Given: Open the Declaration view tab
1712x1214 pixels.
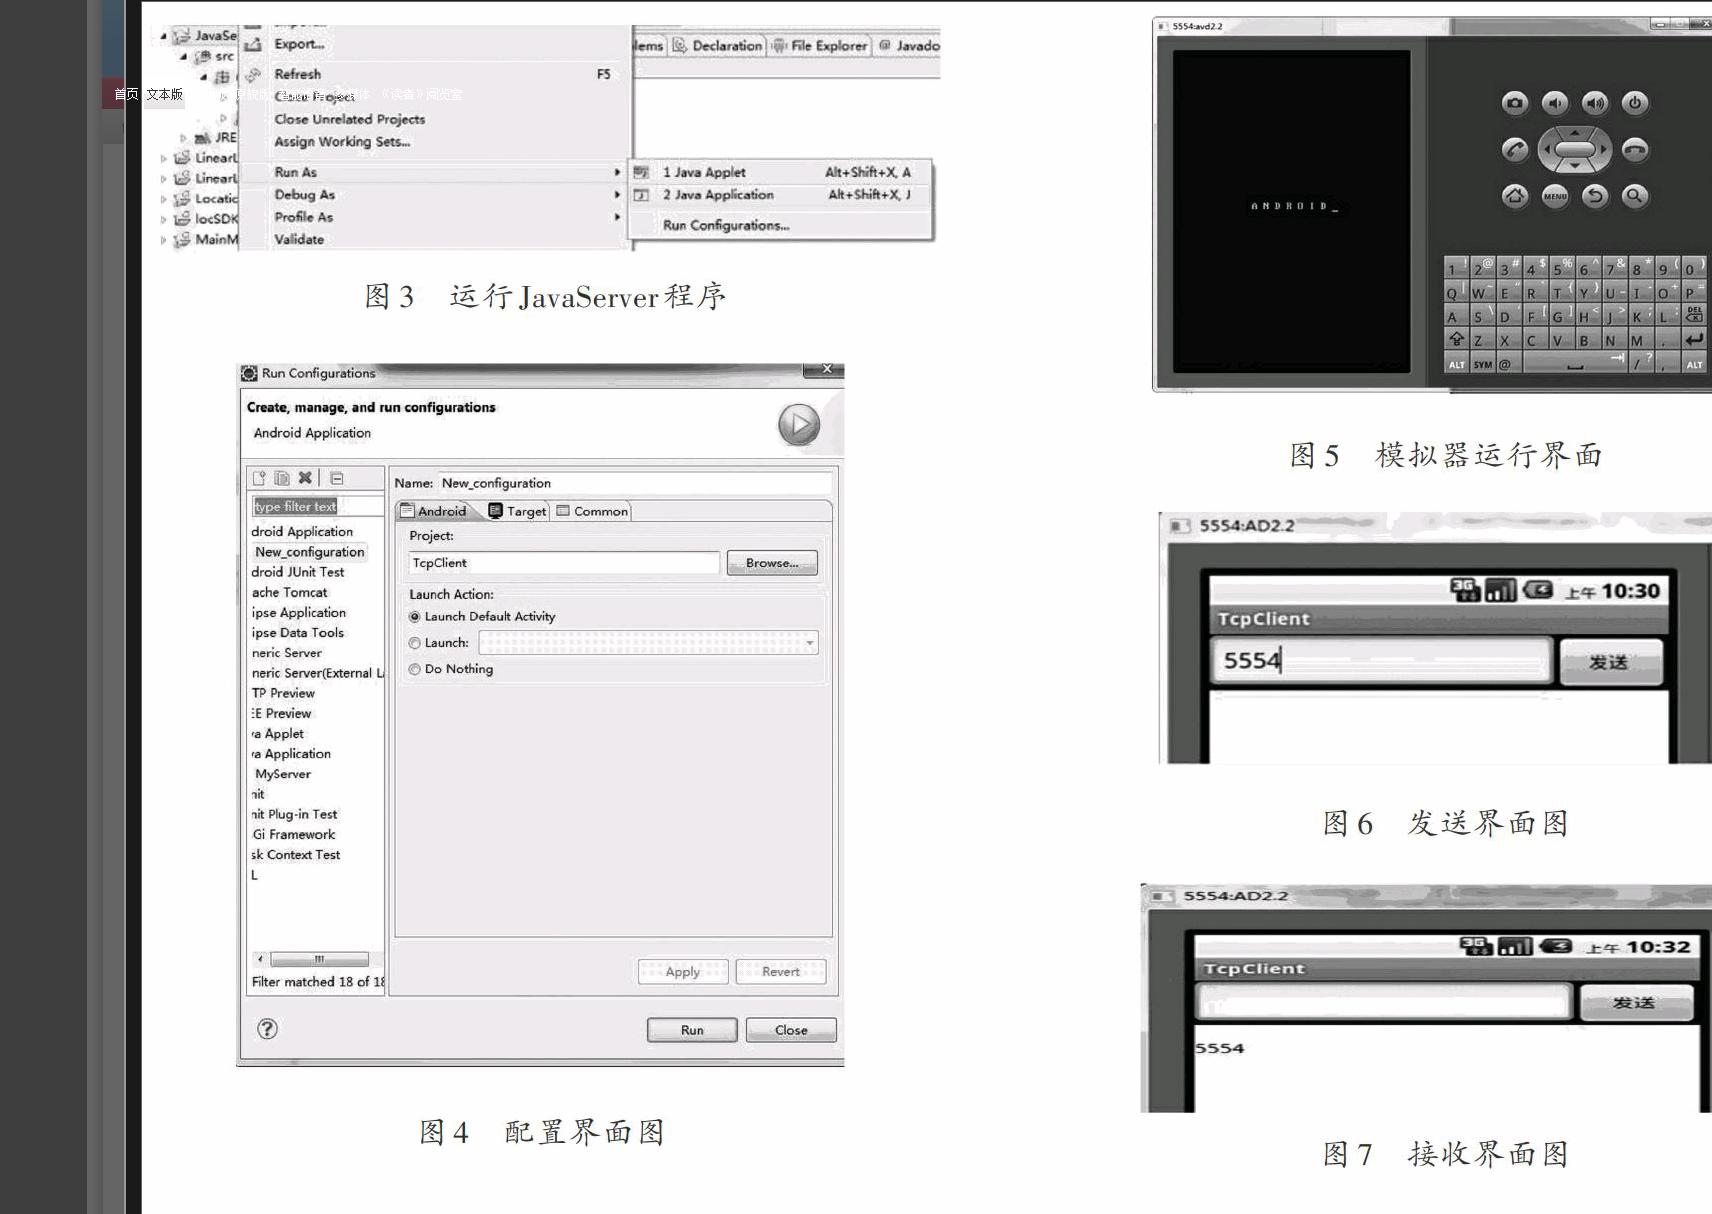Looking at the screenshot, I should (x=718, y=45).
